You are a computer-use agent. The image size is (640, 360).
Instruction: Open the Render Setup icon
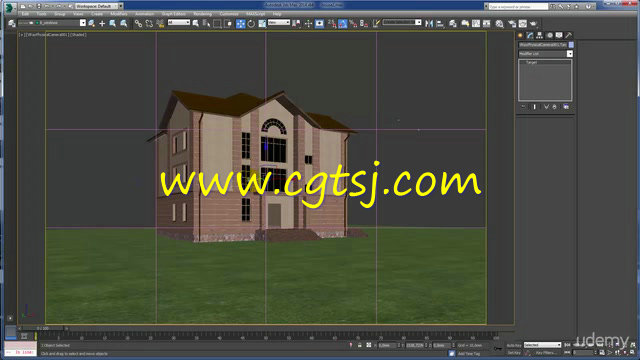click(x=512, y=24)
